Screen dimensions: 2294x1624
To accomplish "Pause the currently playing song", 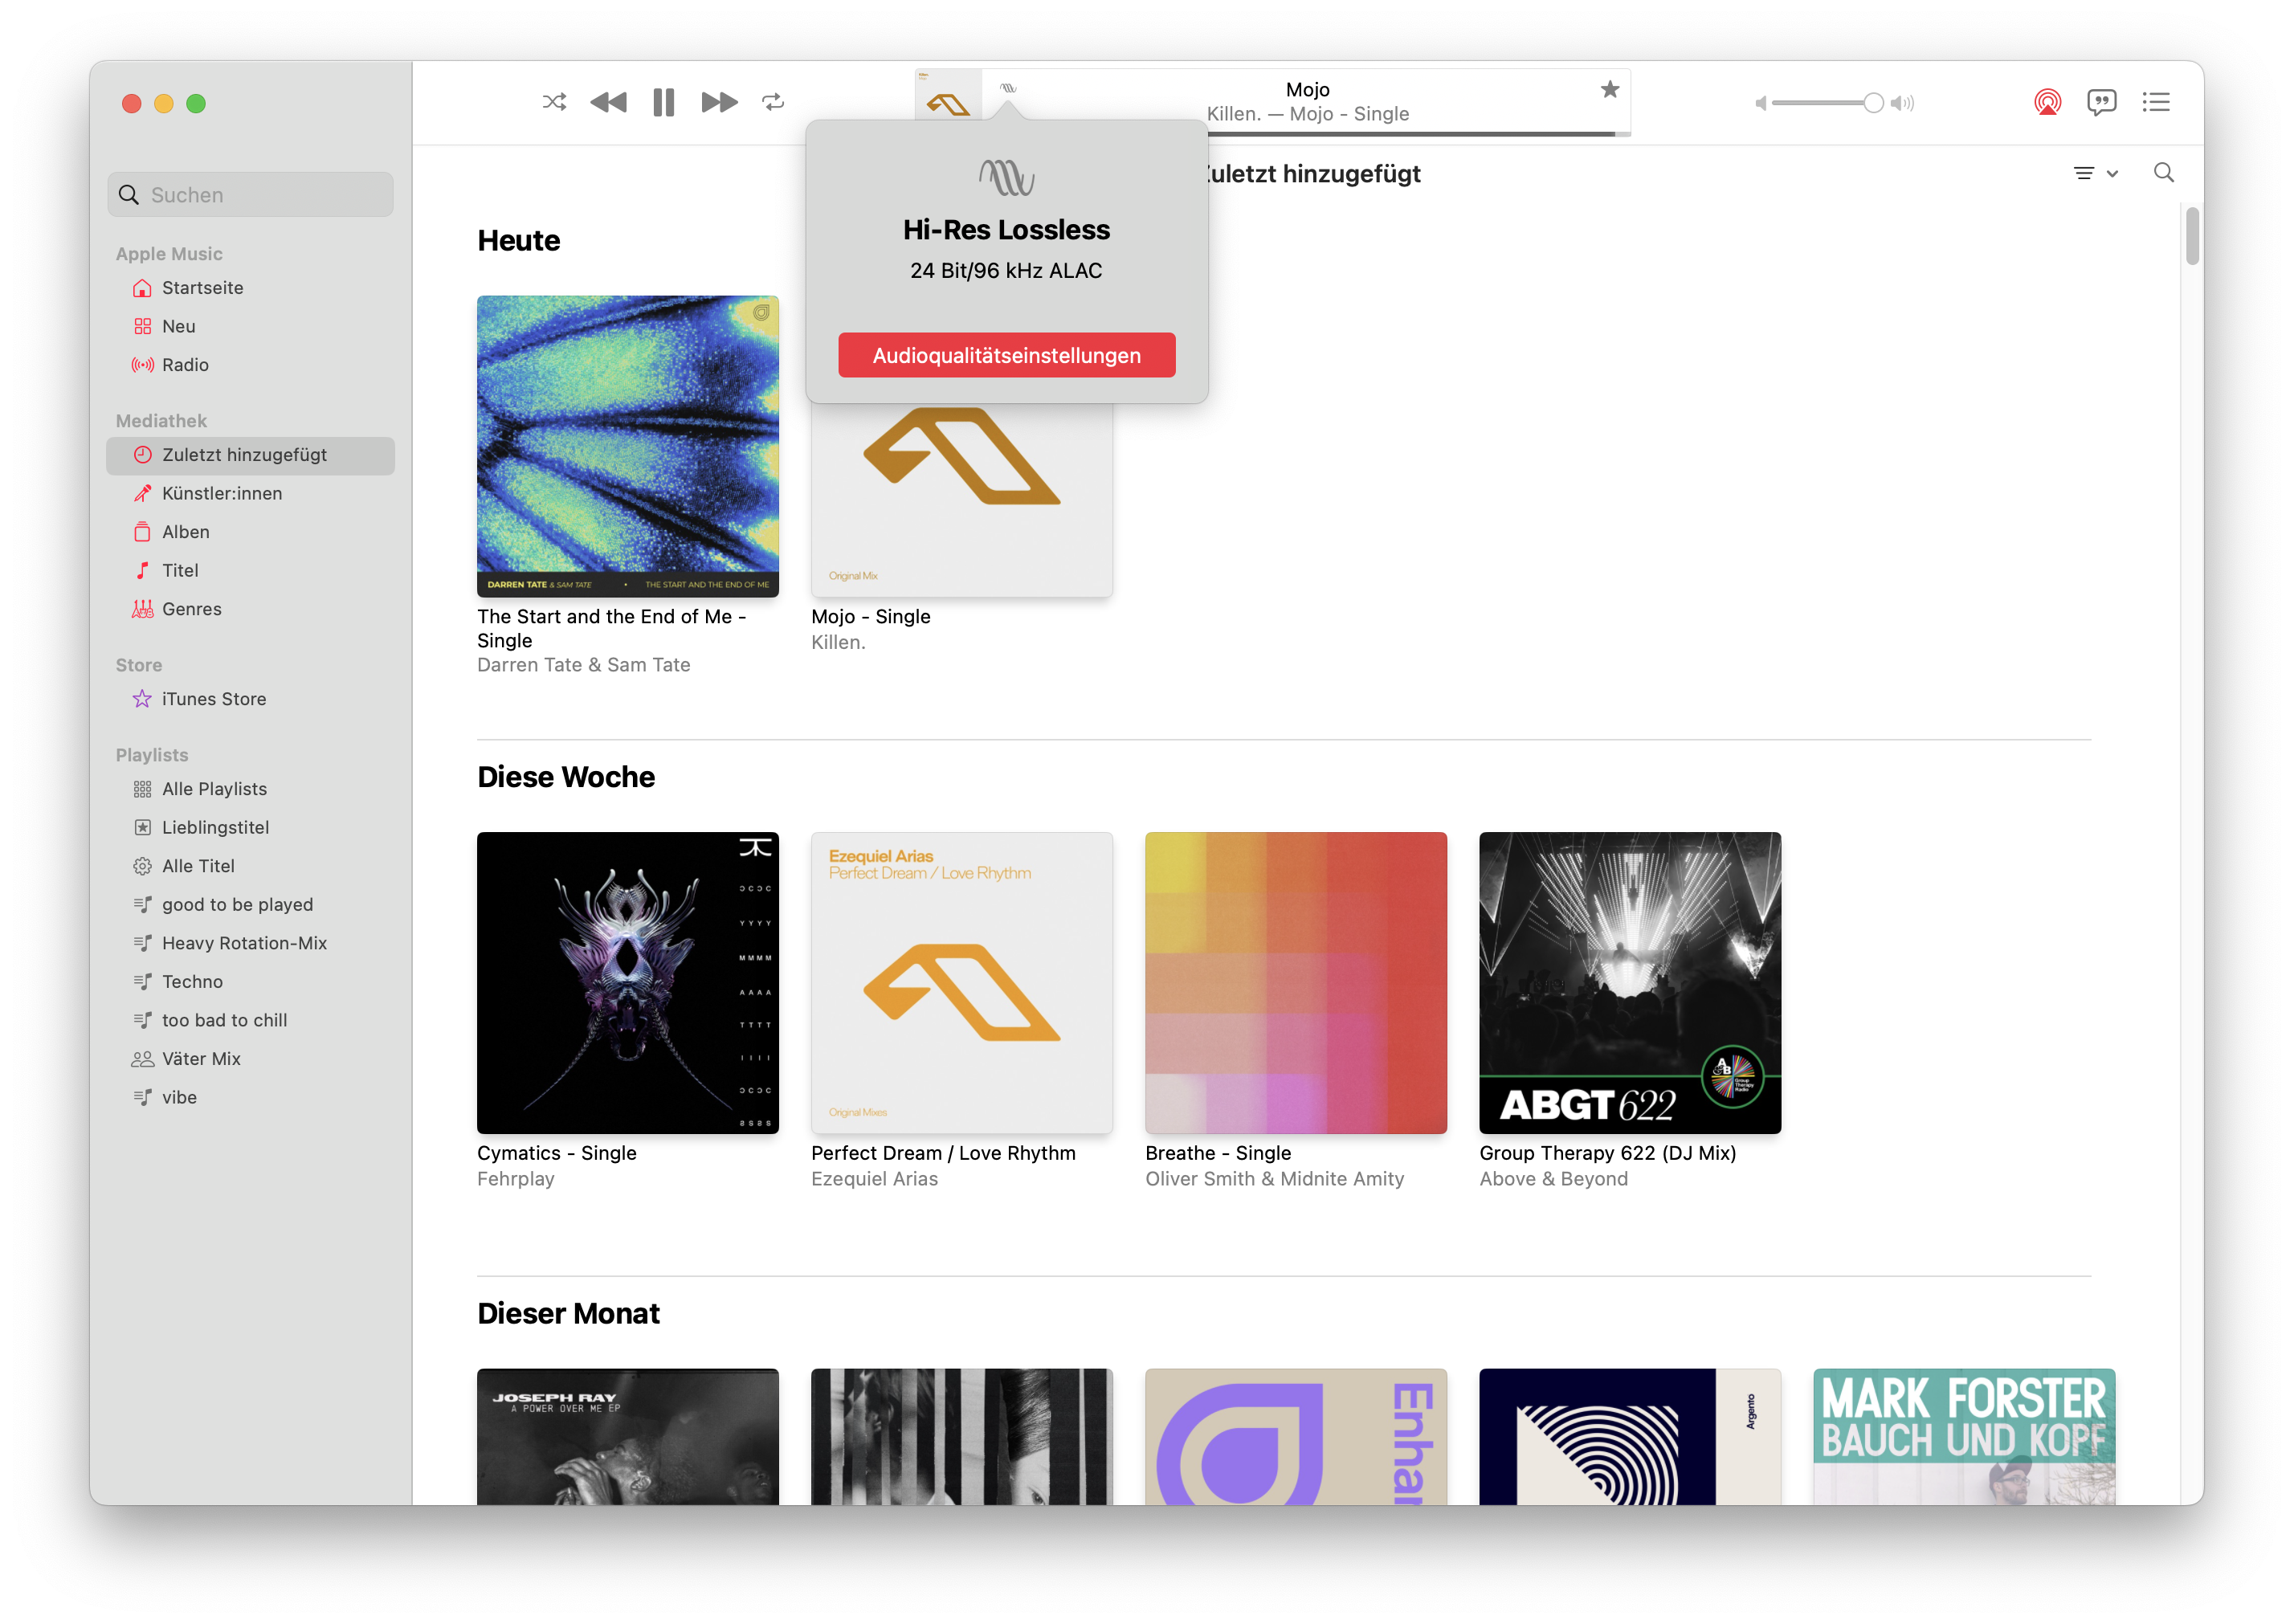I will [x=663, y=102].
